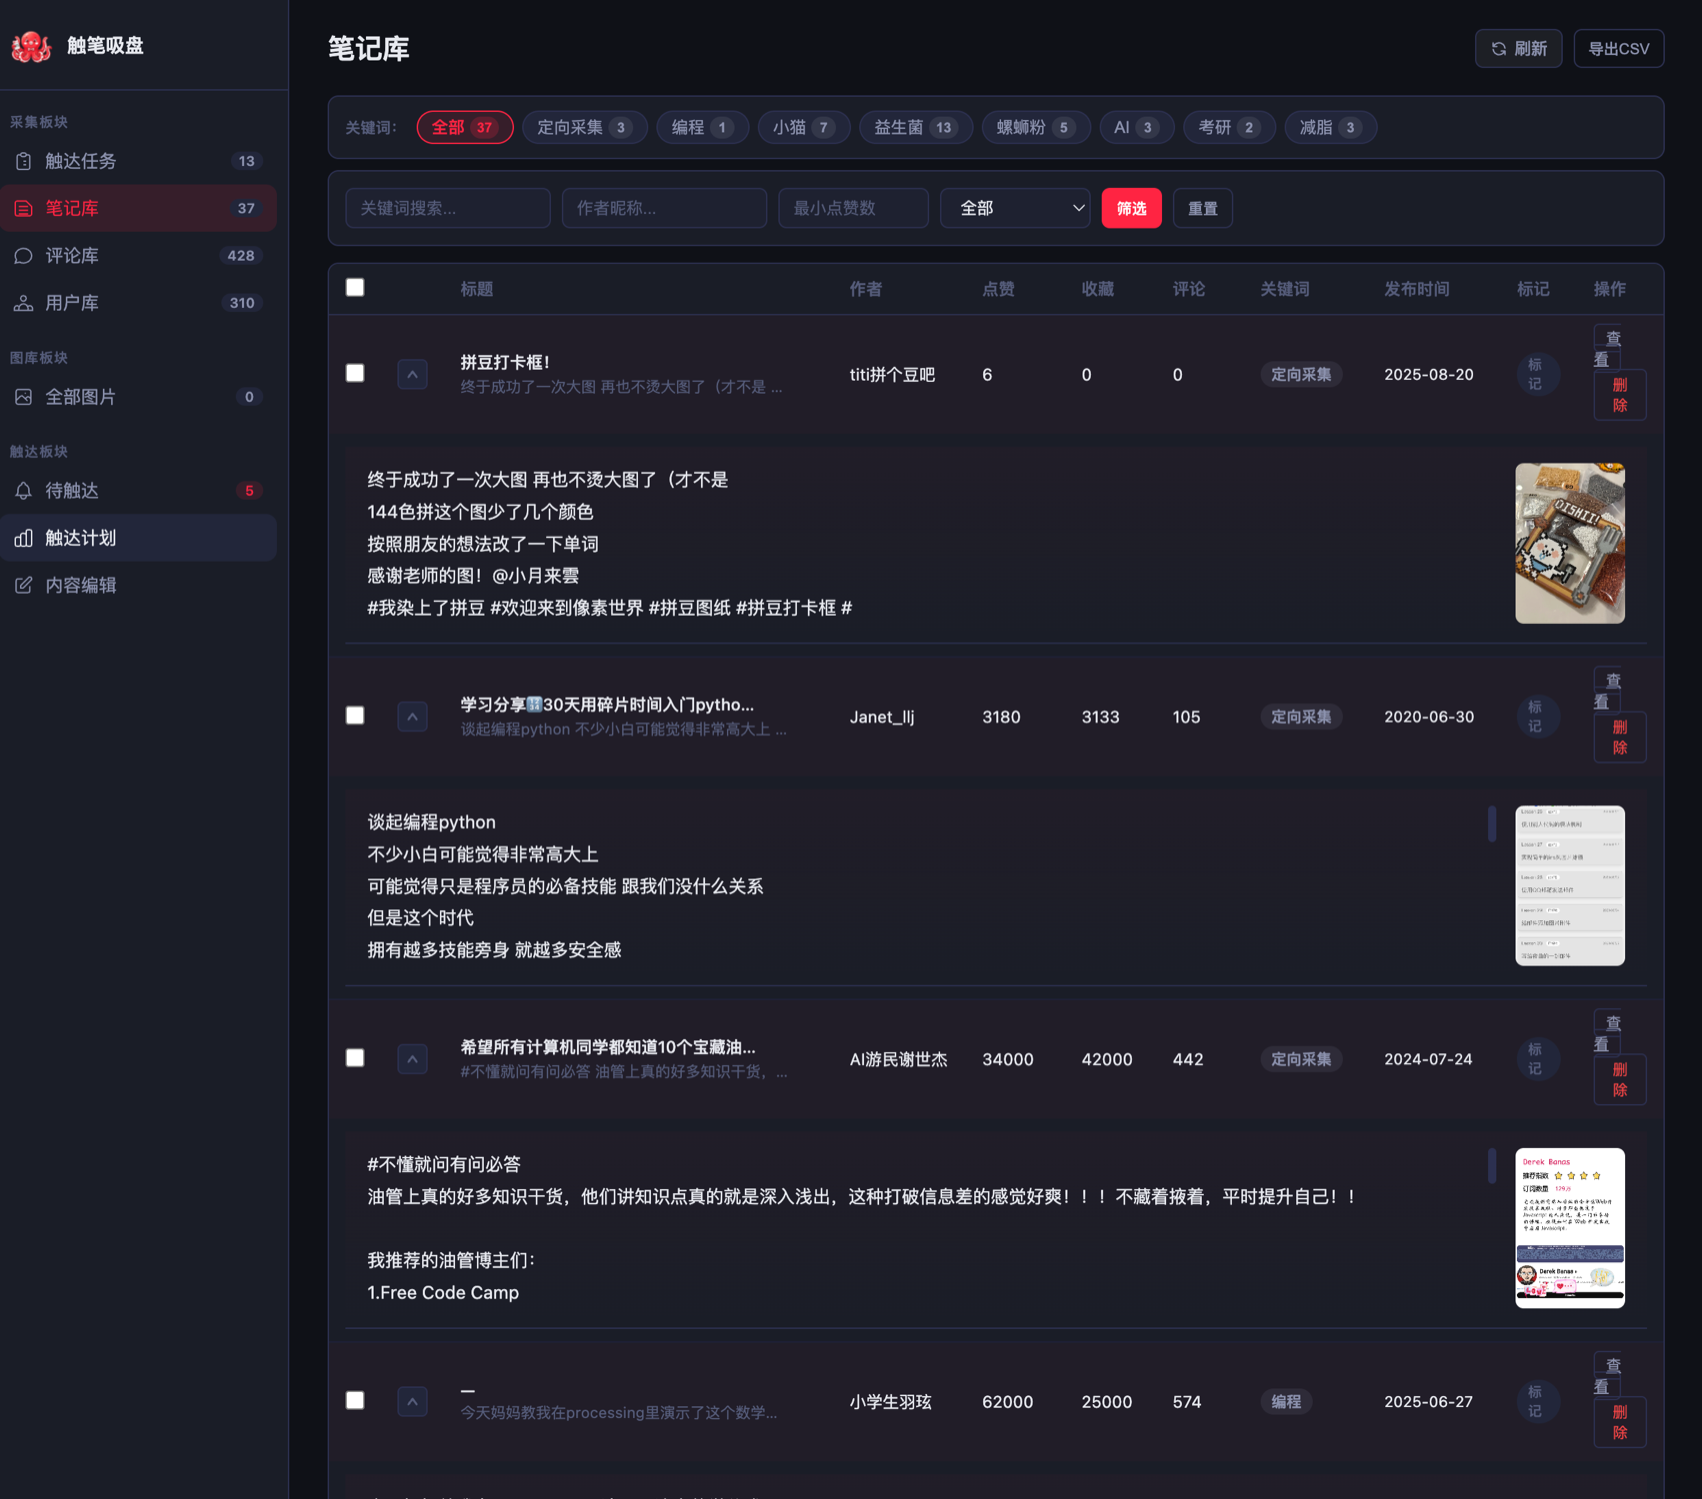The image size is (1702, 1499).
Task: Click the 内容编辑 pencil icon
Action: pyautogui.click(x=24, y=585)
